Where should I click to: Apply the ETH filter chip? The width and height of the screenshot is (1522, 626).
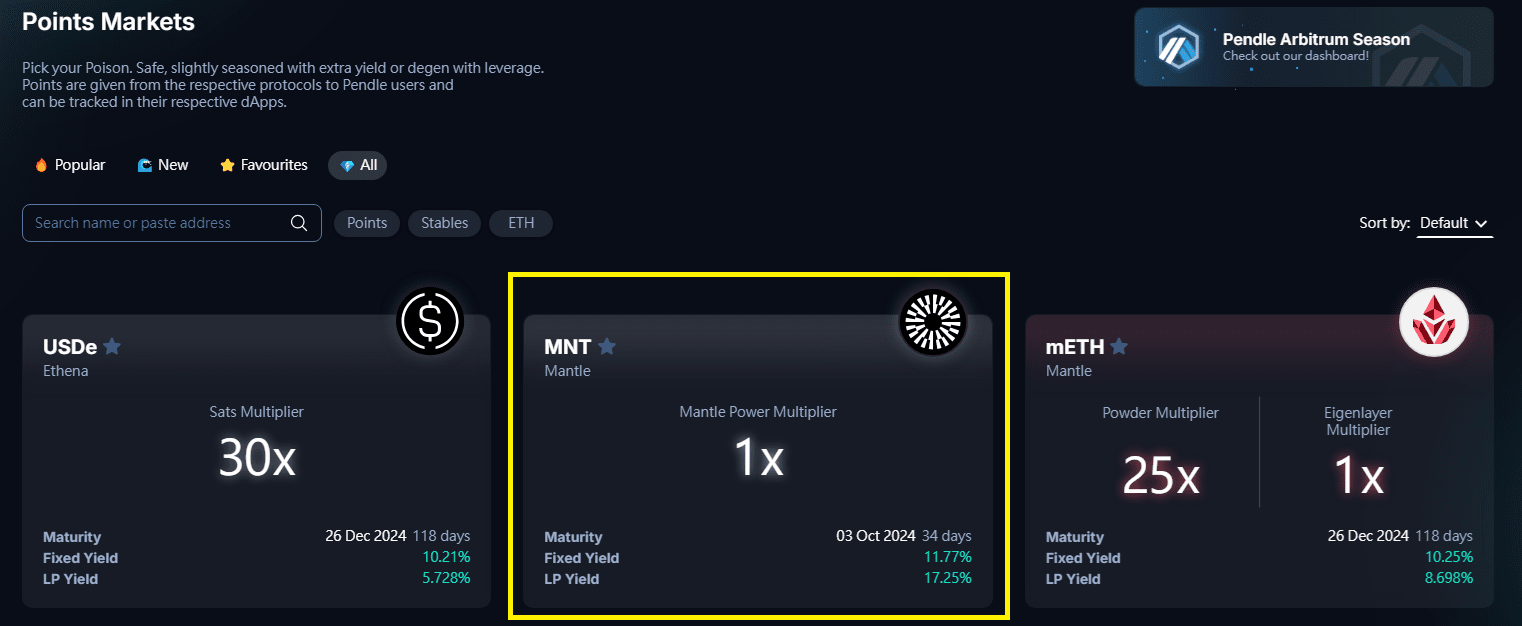coord(521,223)
